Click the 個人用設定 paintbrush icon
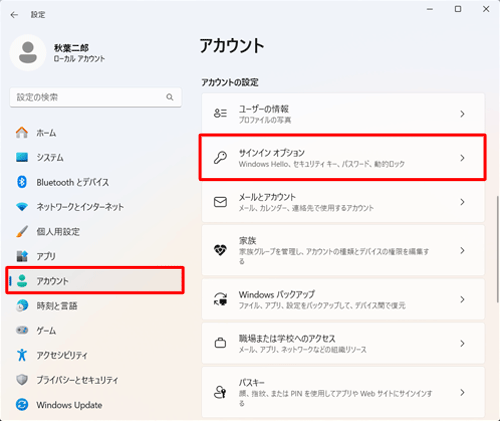500x421 pixels. 22,231
